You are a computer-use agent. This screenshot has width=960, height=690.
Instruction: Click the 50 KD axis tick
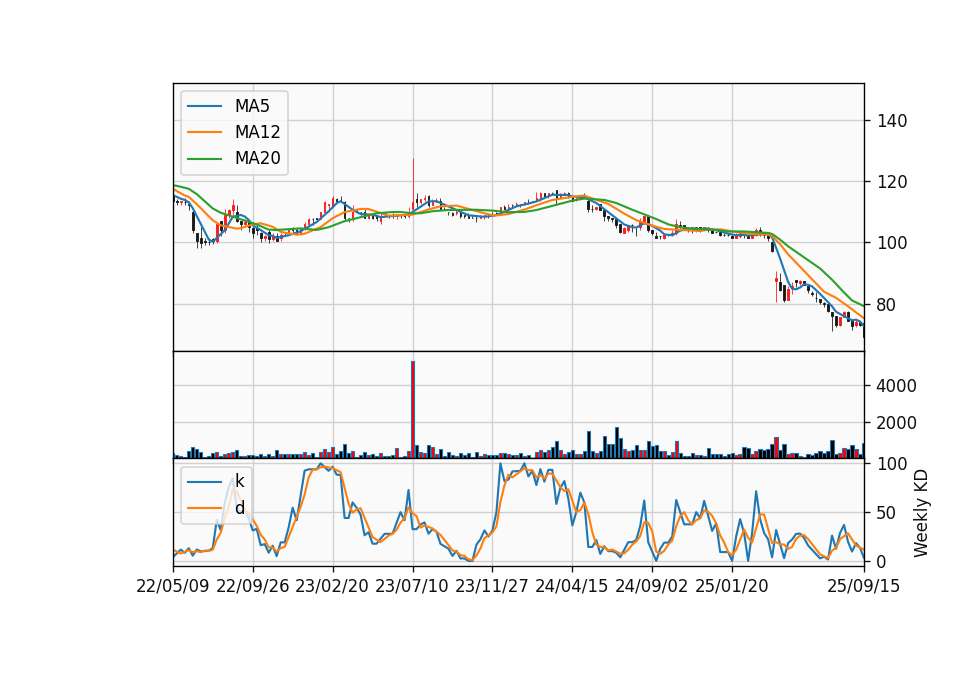coord(887,512)
